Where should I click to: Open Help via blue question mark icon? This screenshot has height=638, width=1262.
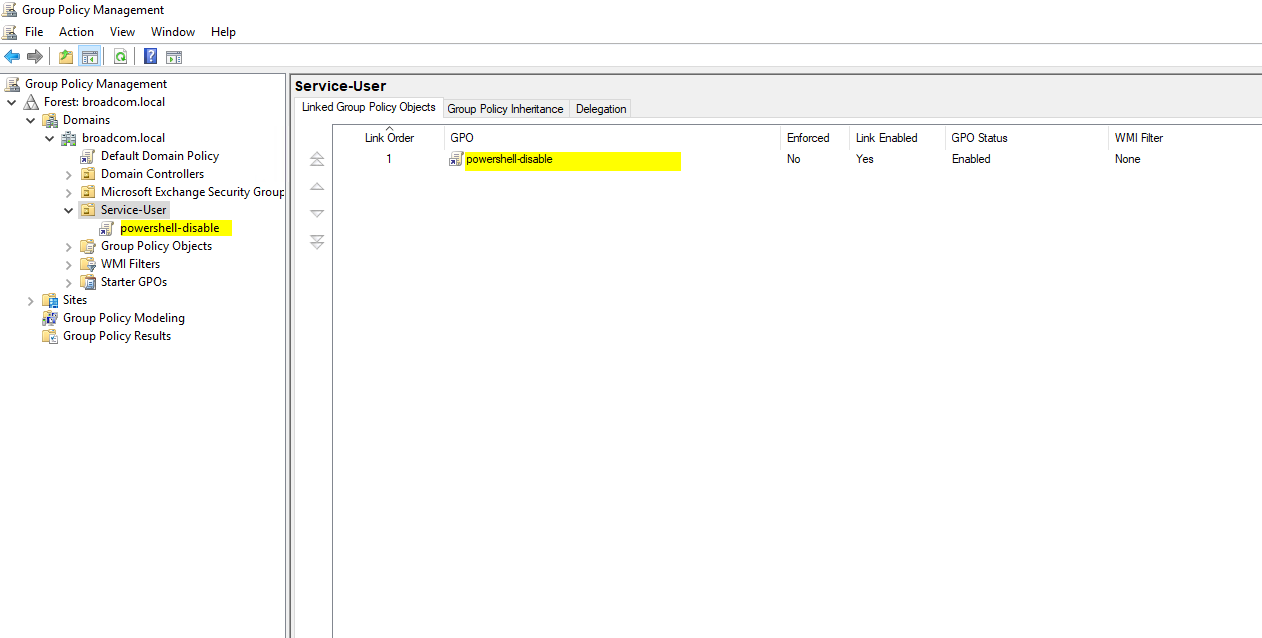pyautogui.click(x=150, y=57)
